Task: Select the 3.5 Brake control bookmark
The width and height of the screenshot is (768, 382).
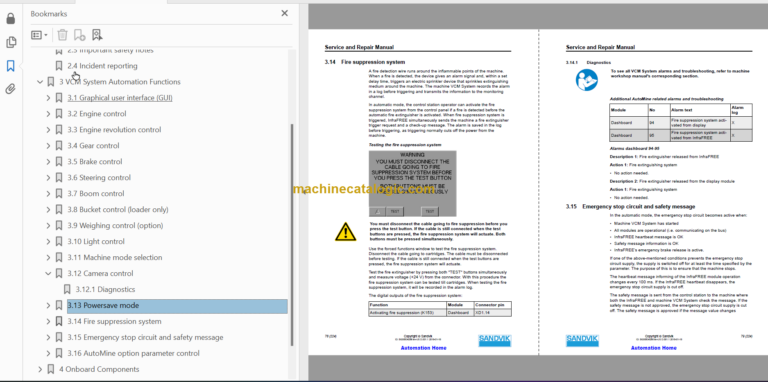Action: point(95,162)
